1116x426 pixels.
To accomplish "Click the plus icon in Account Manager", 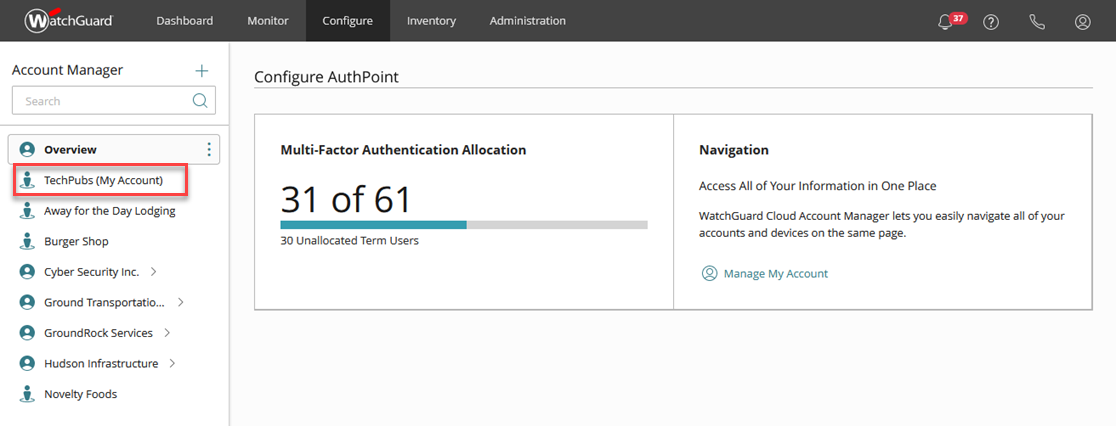I will pyautogui.click(x=202, y=70).
